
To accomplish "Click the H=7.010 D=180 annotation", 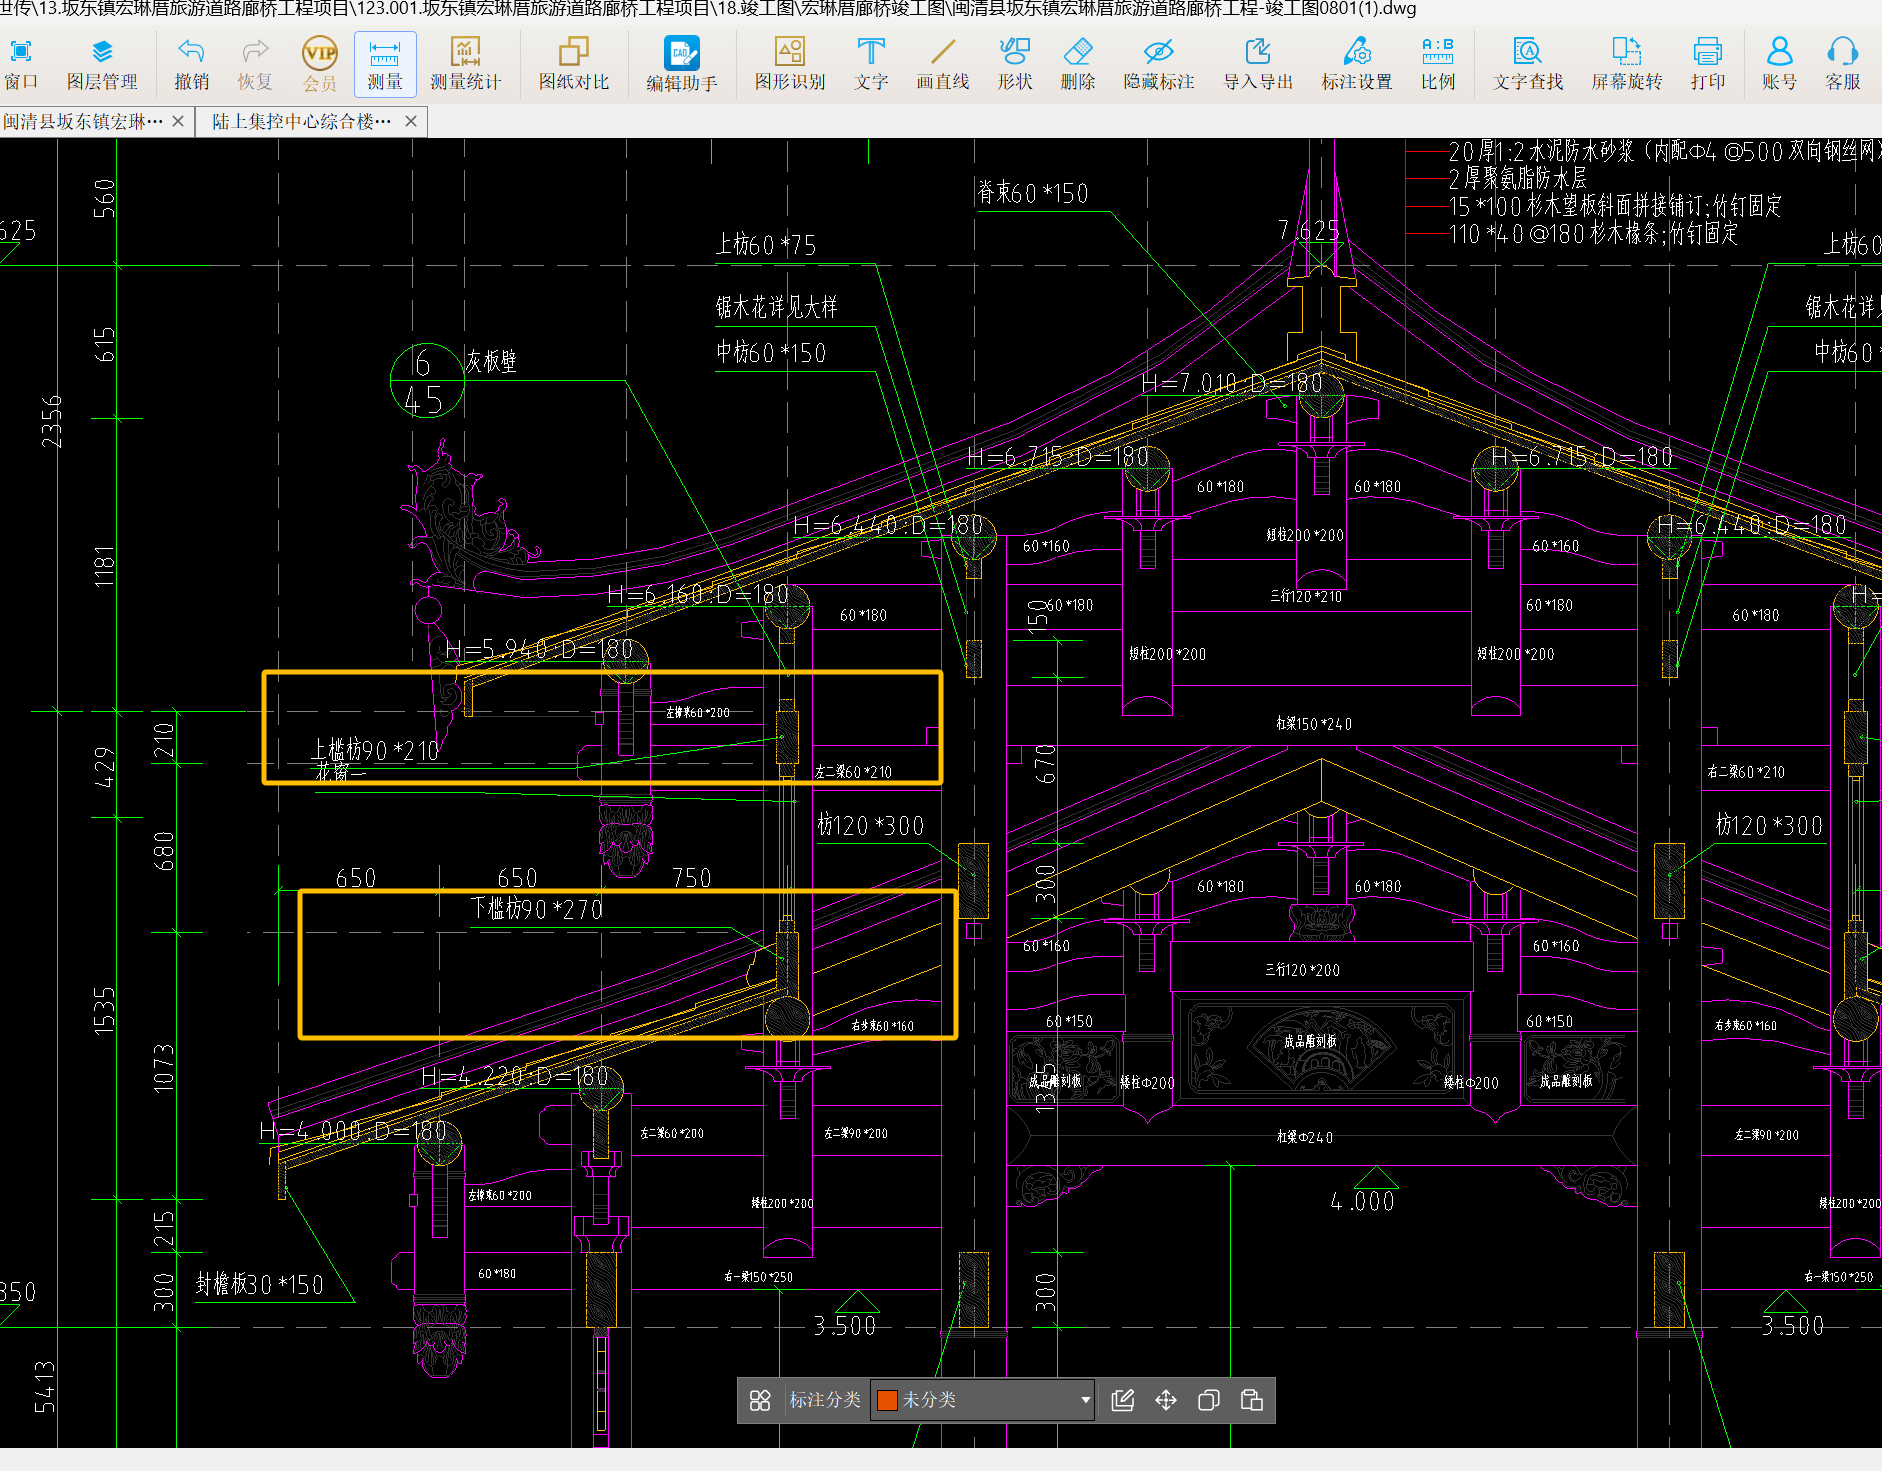I will (x=1231, y=383).
